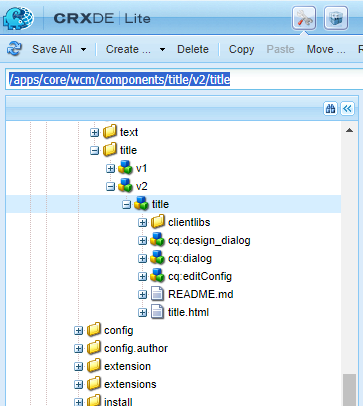This screenshot has width=363, height=406.
Task: Click the text folder icon
Action: click(110, 132)
